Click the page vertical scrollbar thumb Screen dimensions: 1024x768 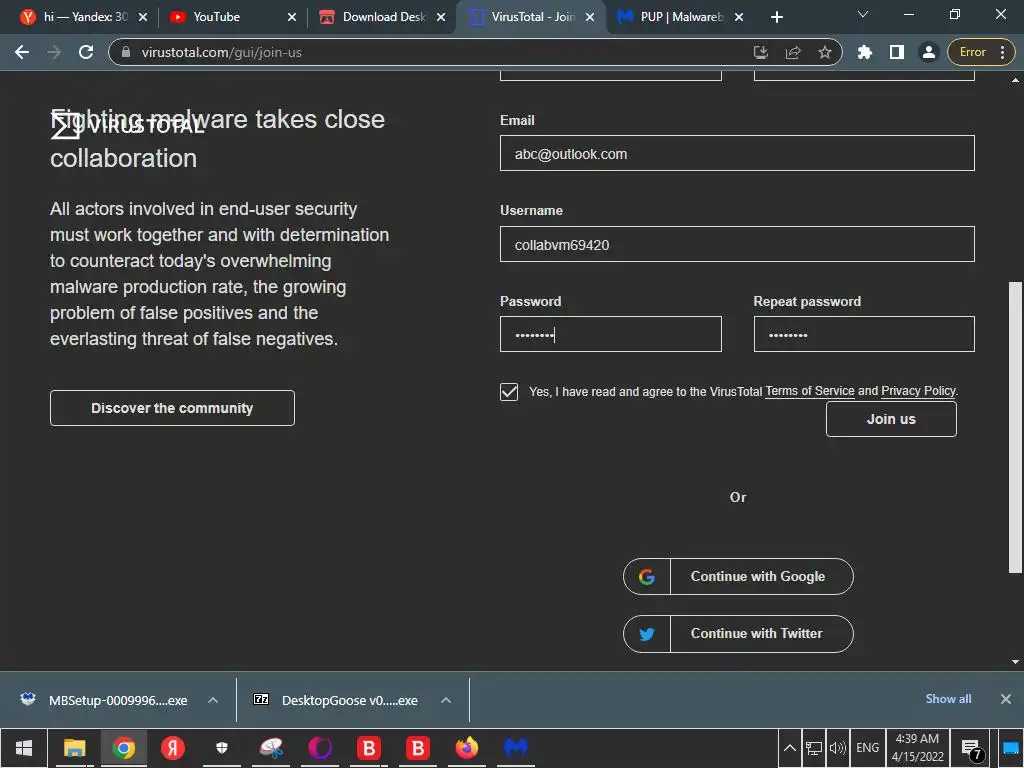[x=1015, y=426]
